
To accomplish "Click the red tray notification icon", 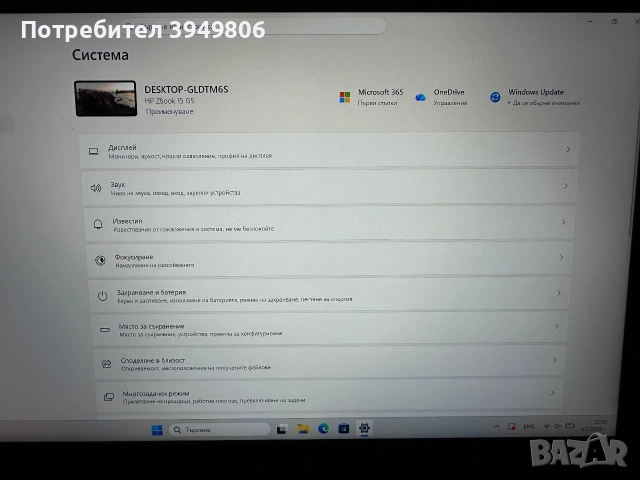I will (x=511, y=427).
